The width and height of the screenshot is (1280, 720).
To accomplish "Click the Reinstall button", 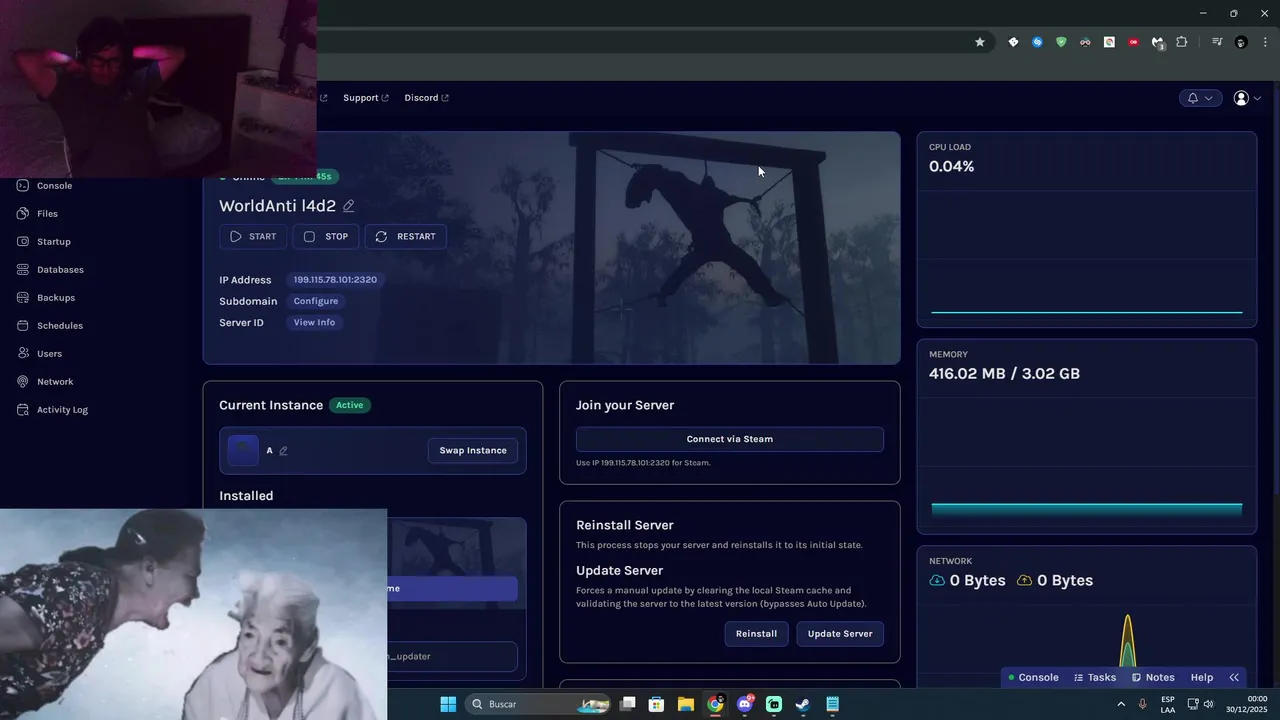I will [756, 634].
